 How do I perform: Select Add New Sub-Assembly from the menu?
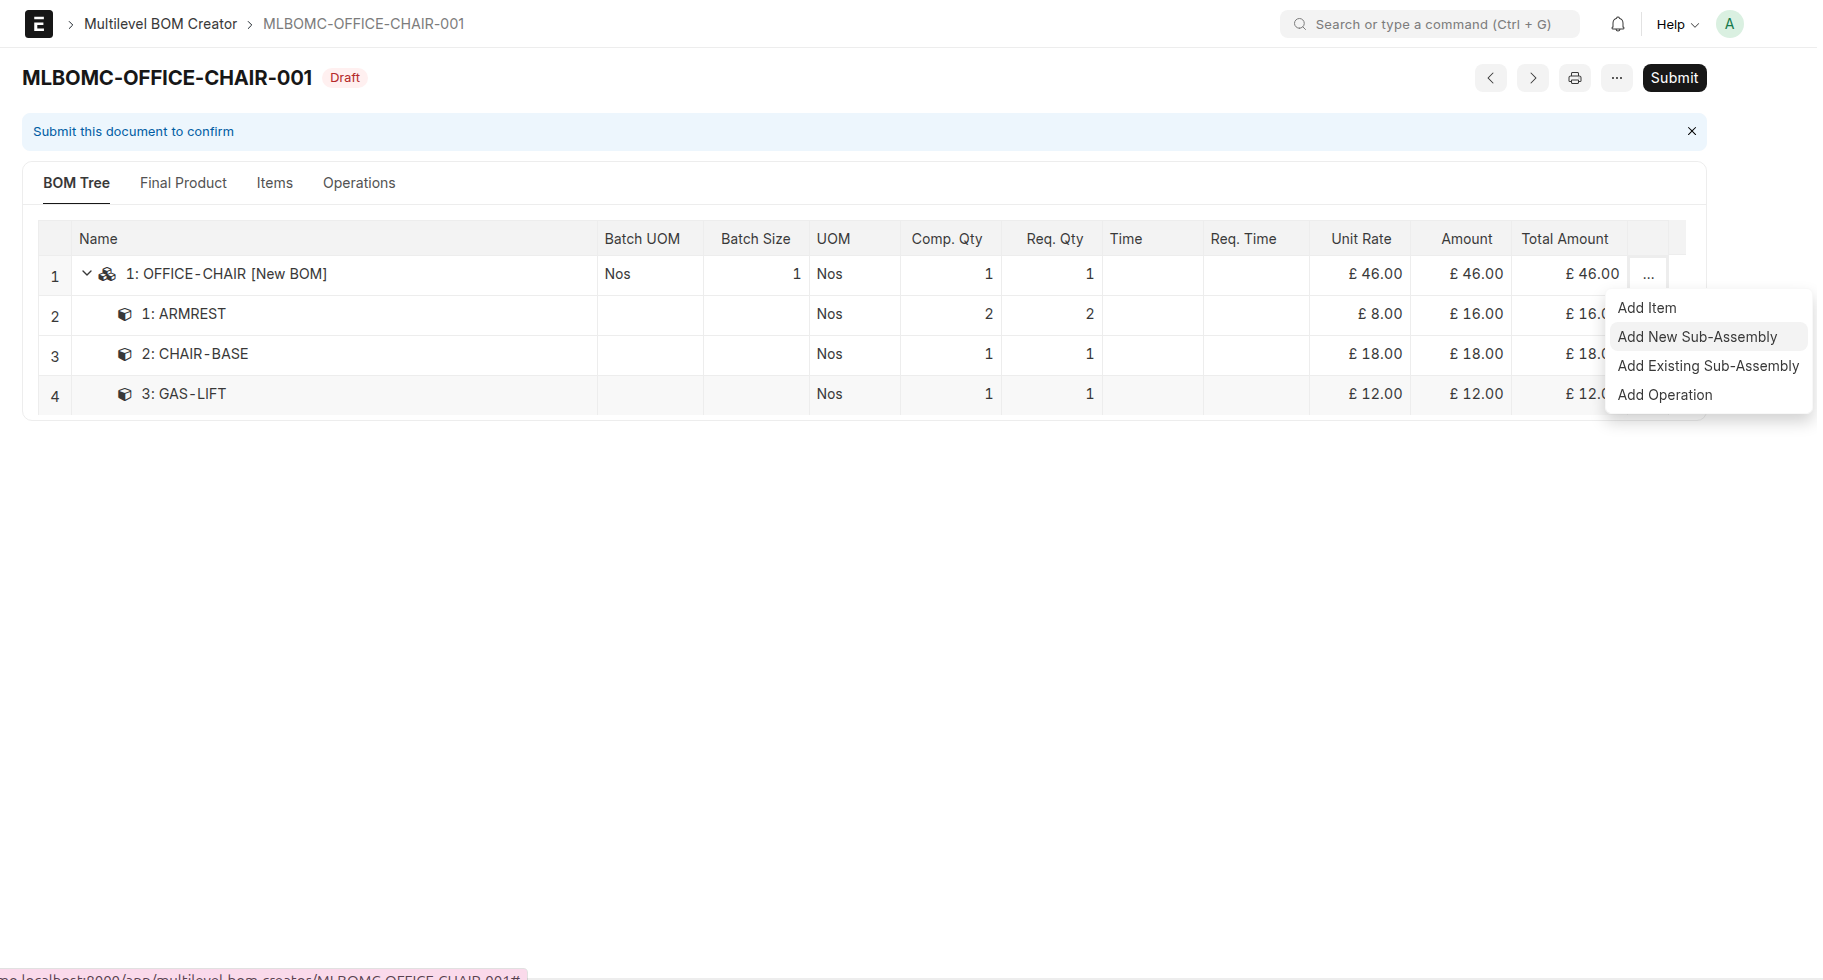[1697, 337]
